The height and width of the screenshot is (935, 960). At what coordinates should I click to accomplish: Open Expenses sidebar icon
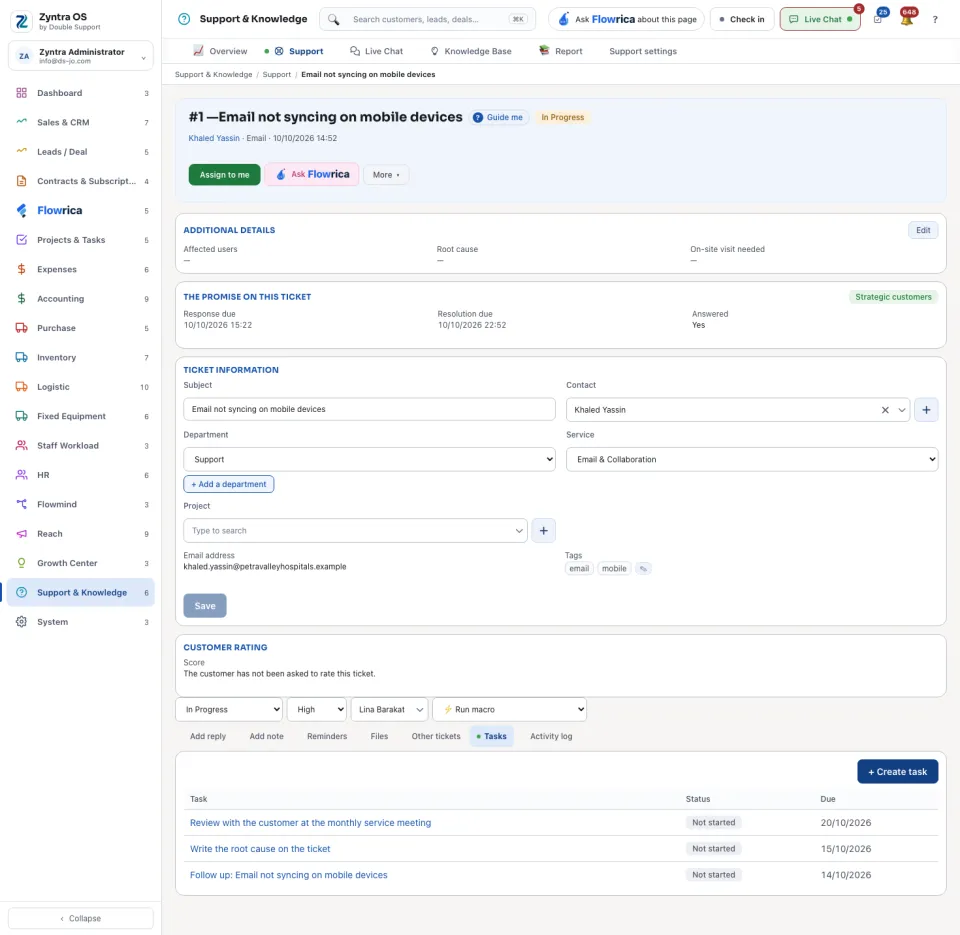(x=21, y=269)
